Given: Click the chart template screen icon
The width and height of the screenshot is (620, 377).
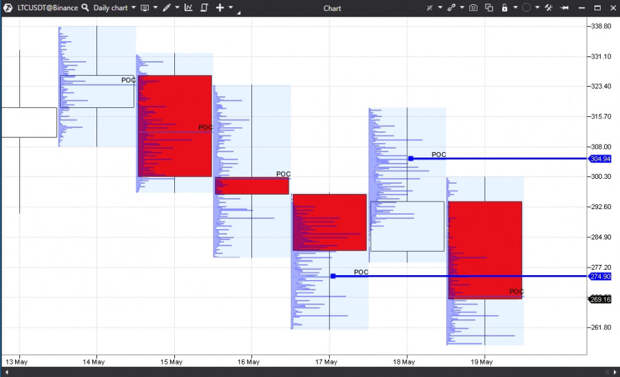Looking at the screenshot, I should tap(145, 8).
